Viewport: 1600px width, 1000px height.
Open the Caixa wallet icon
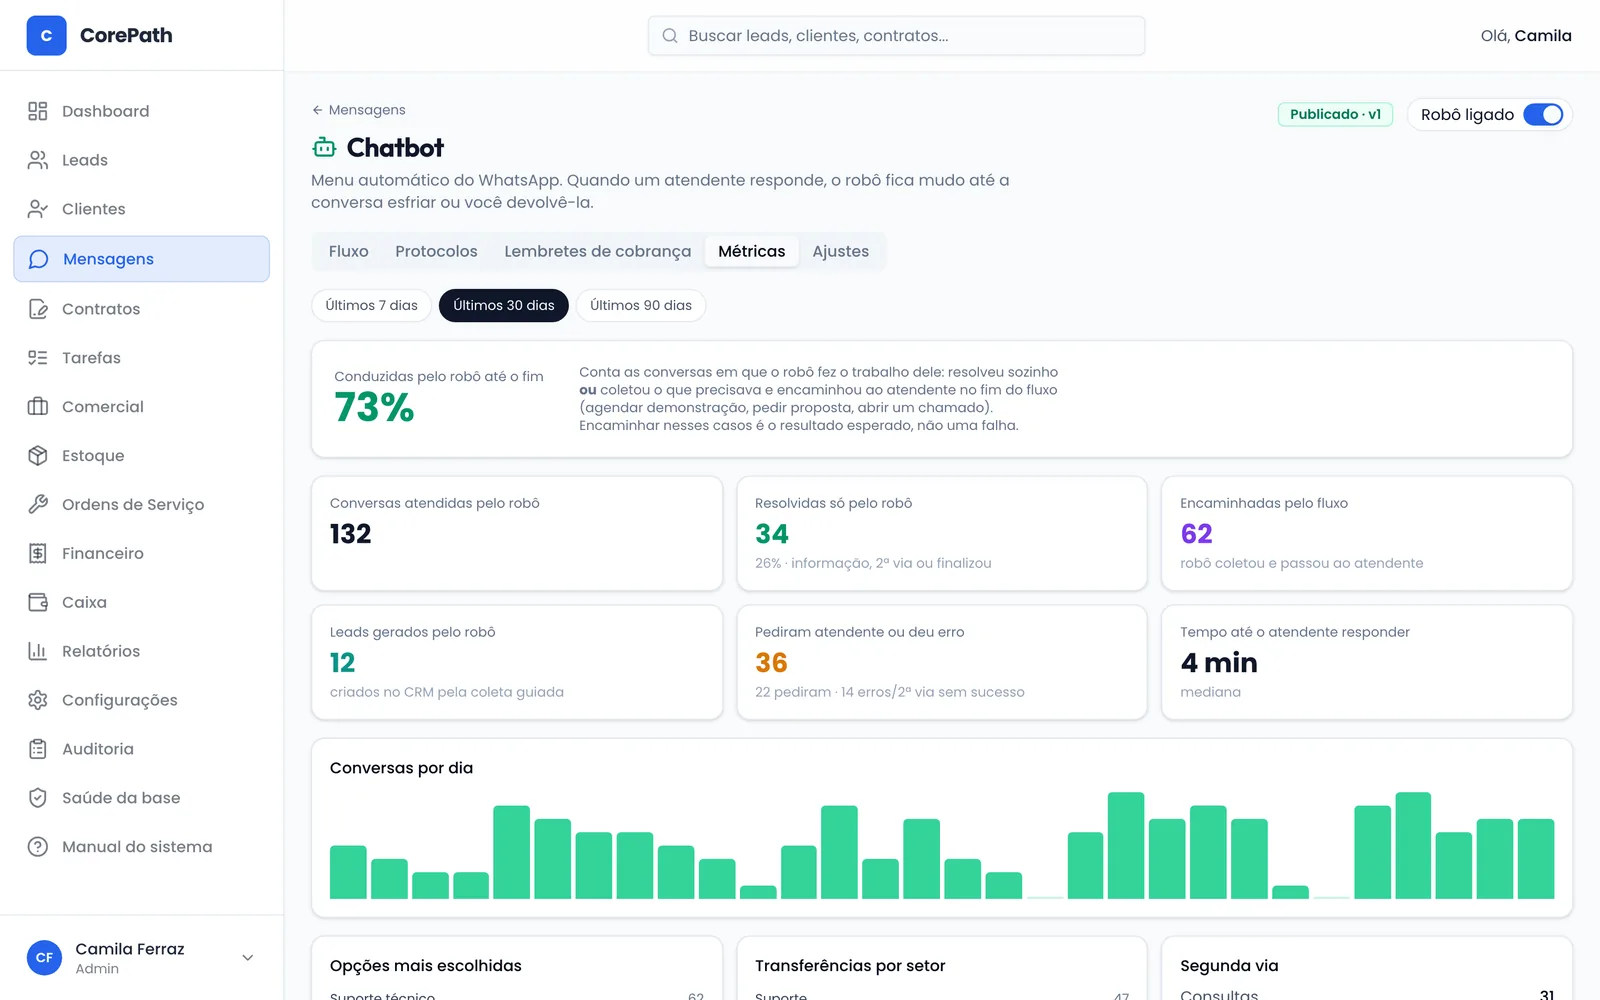38,603
